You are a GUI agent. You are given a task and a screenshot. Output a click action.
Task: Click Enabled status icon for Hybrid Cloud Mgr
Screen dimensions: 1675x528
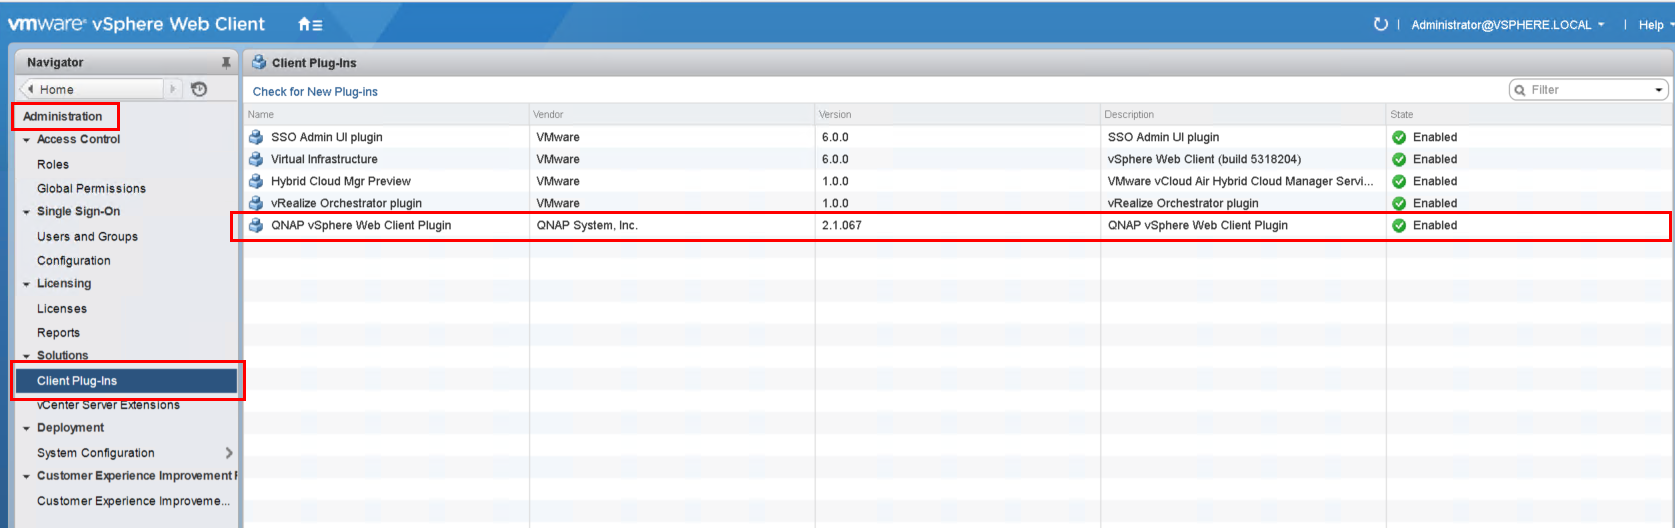coord(1399,181)
